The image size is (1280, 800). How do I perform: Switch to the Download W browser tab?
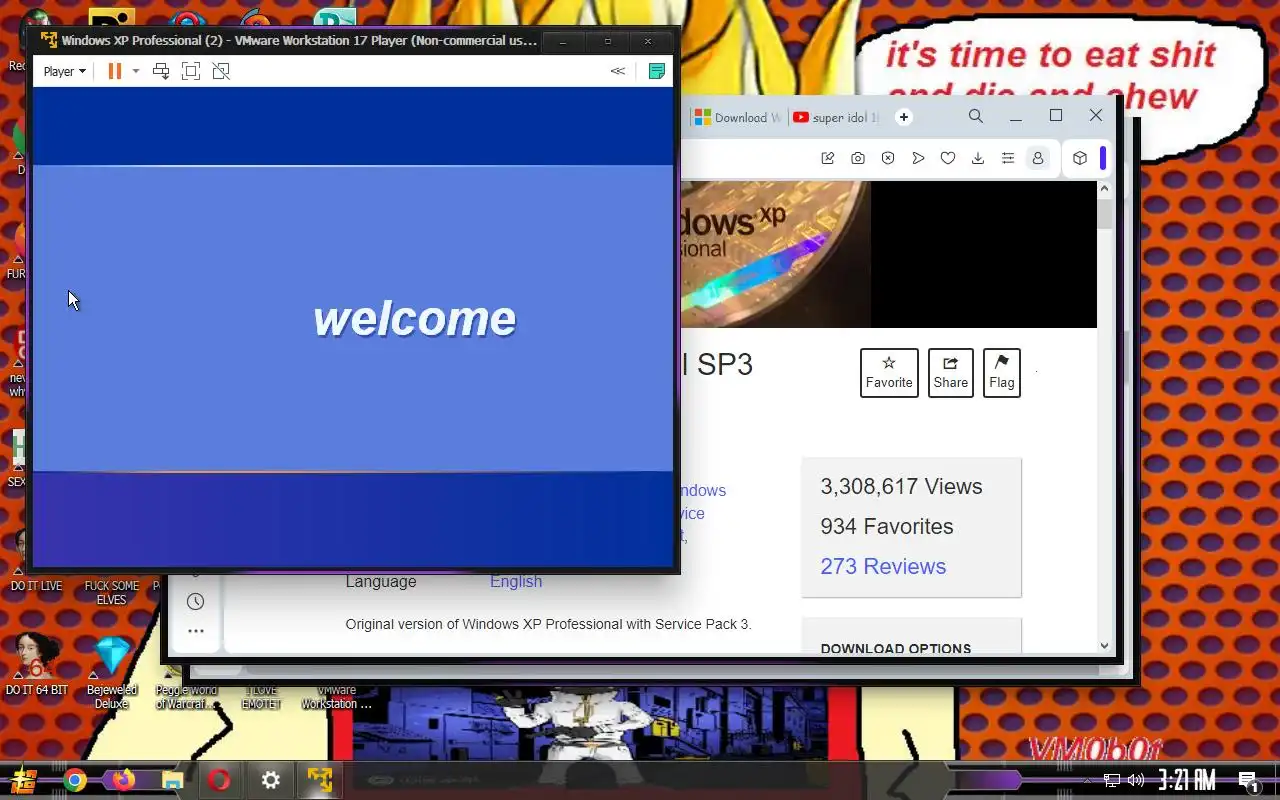tap(736, 117)
